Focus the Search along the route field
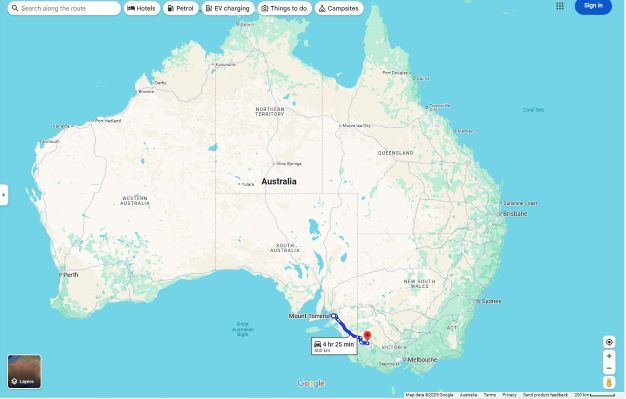Image resolution: width=626 pixels, height=399 pixels. (64, 8)
